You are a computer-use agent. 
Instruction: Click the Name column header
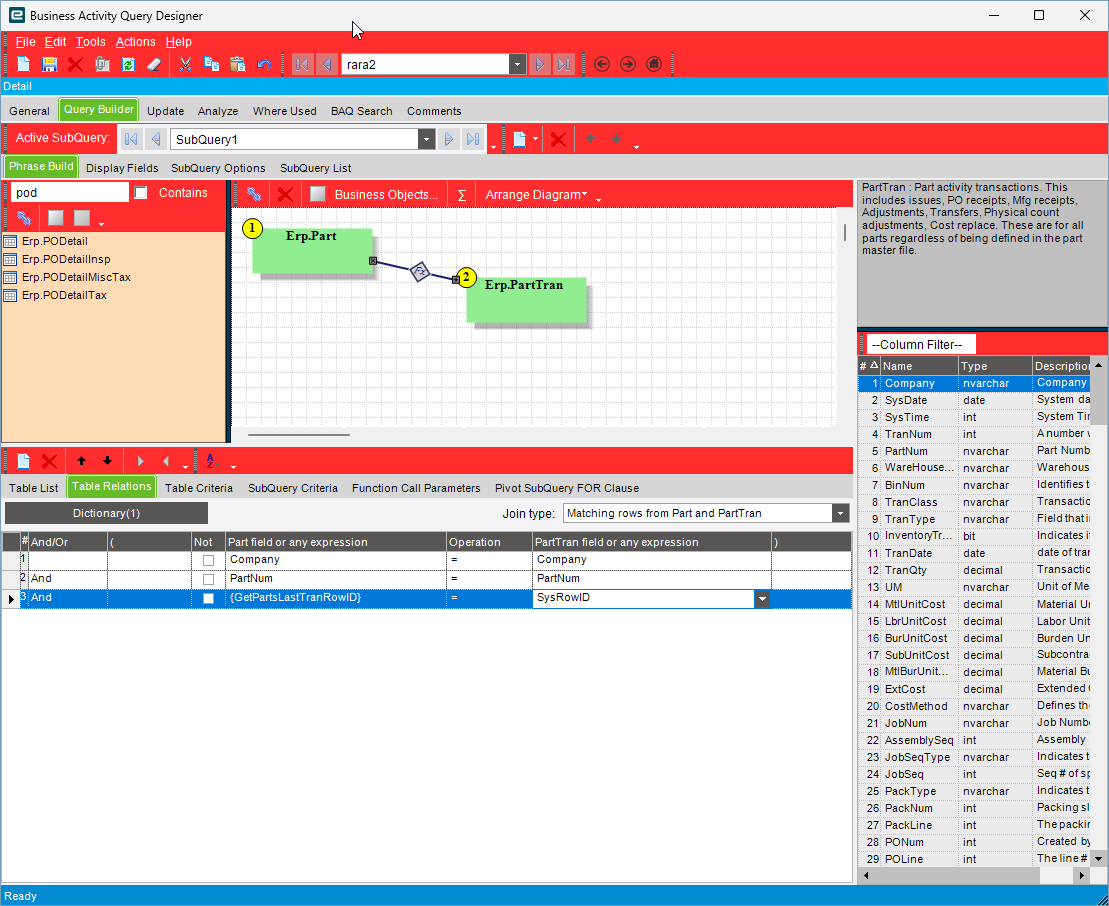point(919,366)
